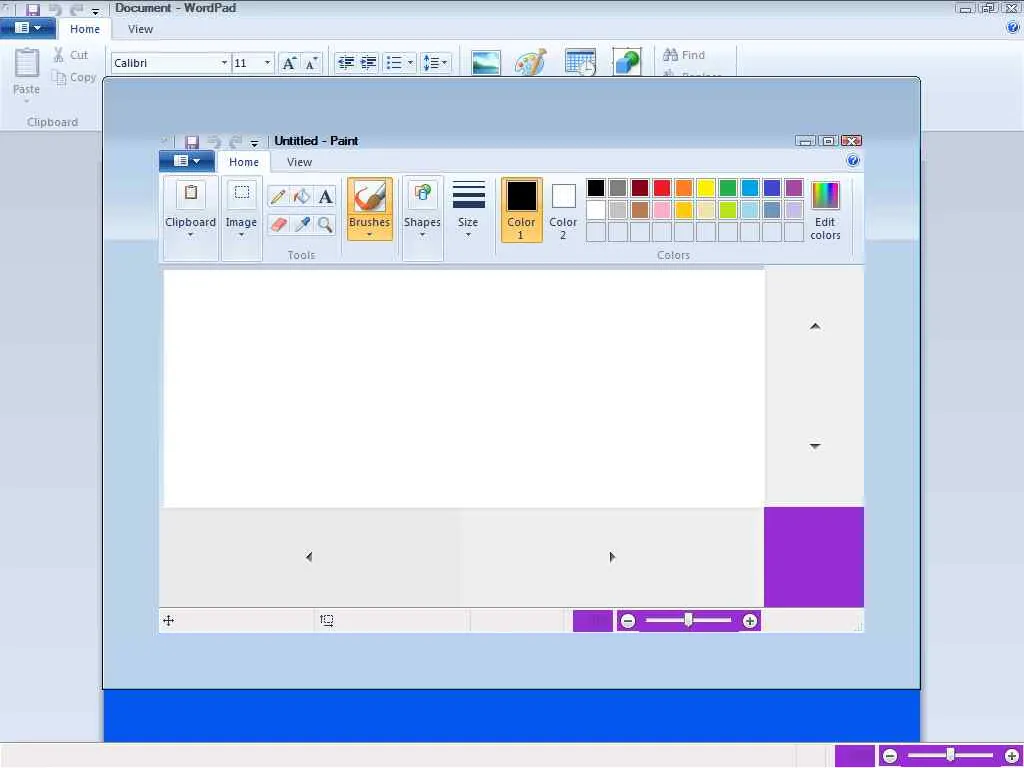
Task: Pick the green color swatch
Action: coord(728,188)
